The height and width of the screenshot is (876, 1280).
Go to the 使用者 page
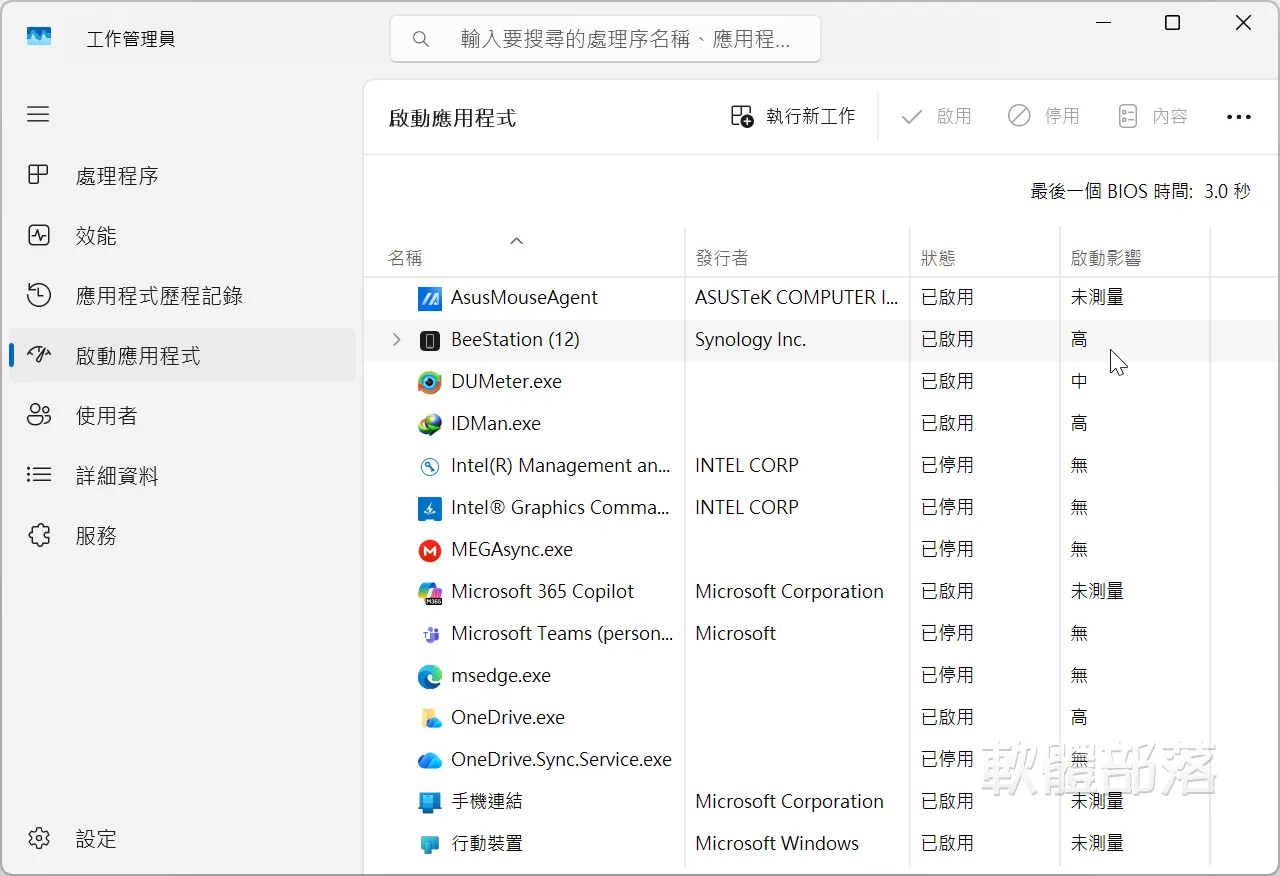coord(182,416)
